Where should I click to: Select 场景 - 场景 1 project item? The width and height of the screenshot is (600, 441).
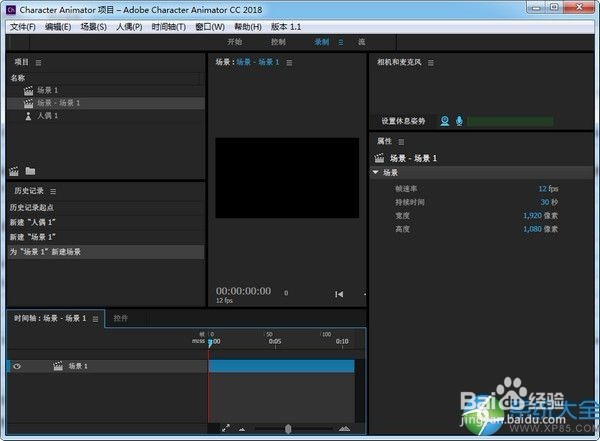point(106,103)
